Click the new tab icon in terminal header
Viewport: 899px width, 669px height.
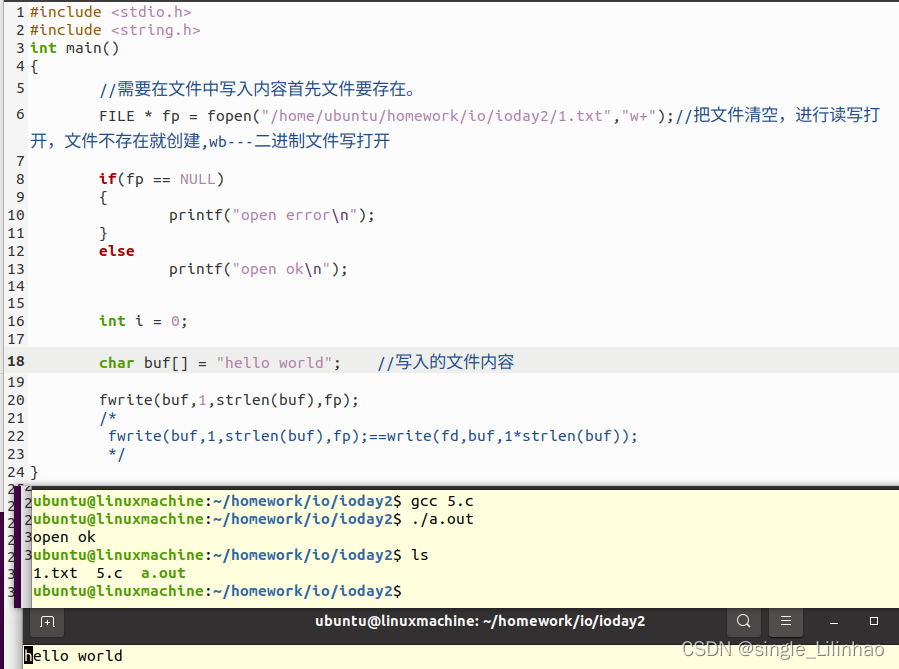(x=48, y=621)
